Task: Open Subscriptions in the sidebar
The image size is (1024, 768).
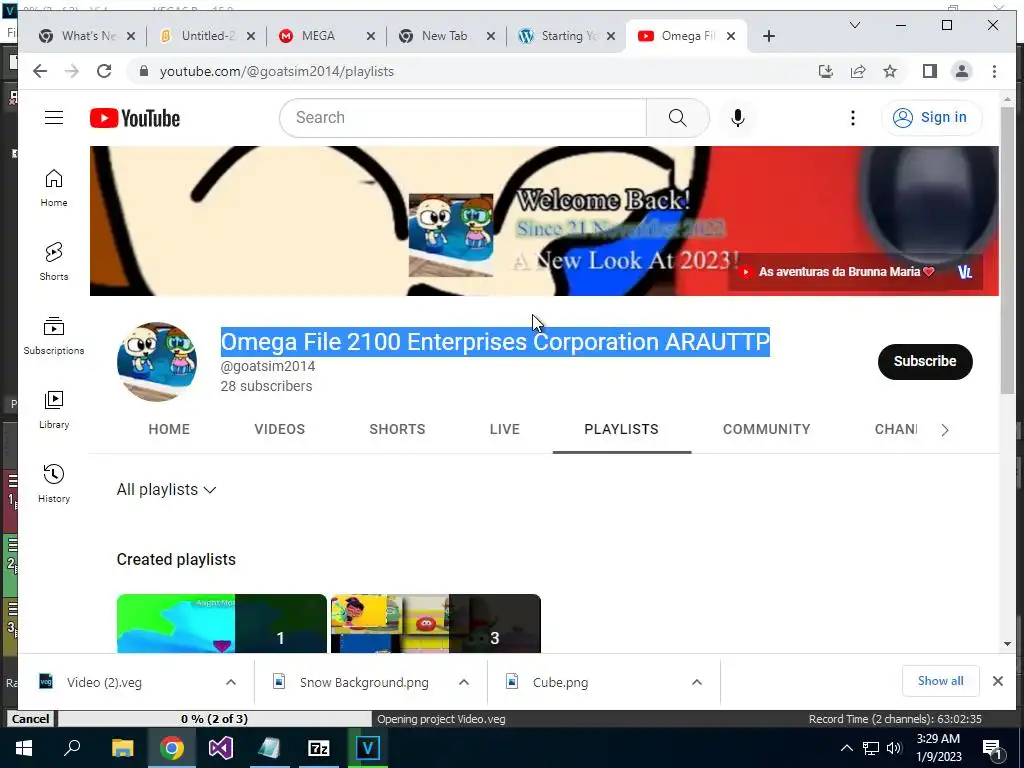Action: coord(54,336)
